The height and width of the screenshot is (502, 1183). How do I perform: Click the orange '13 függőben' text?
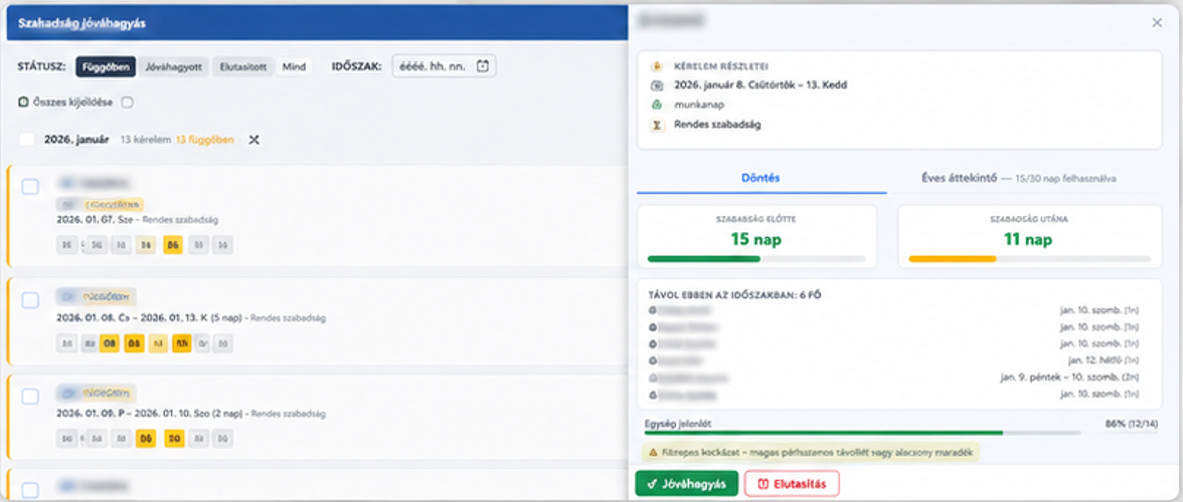tap(204, 140)
